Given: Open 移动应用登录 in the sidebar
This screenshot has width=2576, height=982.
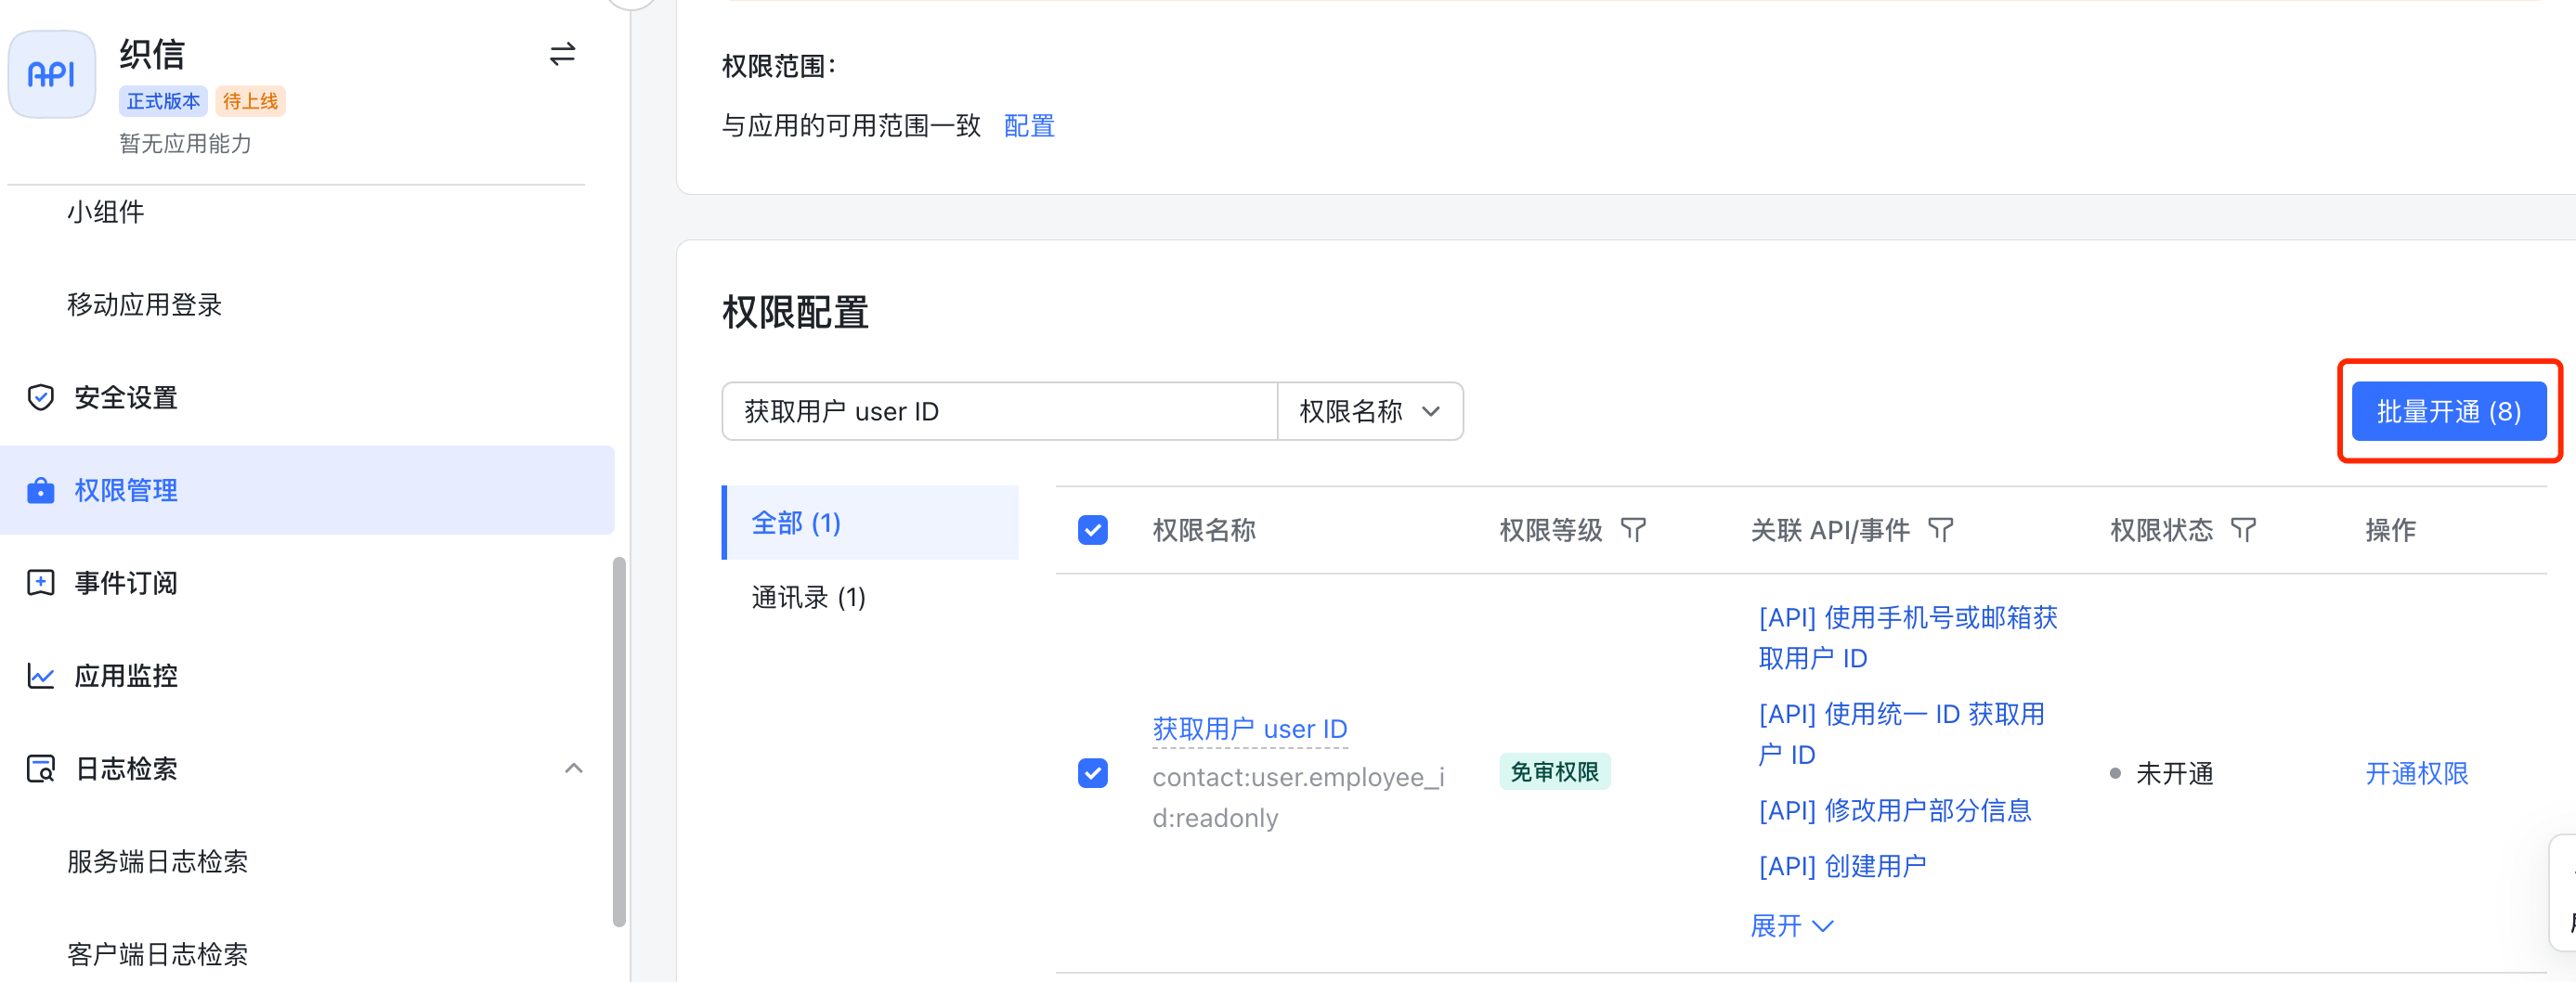Looking at the screenshot, I should pyautogui.click(x=144, y=304).
